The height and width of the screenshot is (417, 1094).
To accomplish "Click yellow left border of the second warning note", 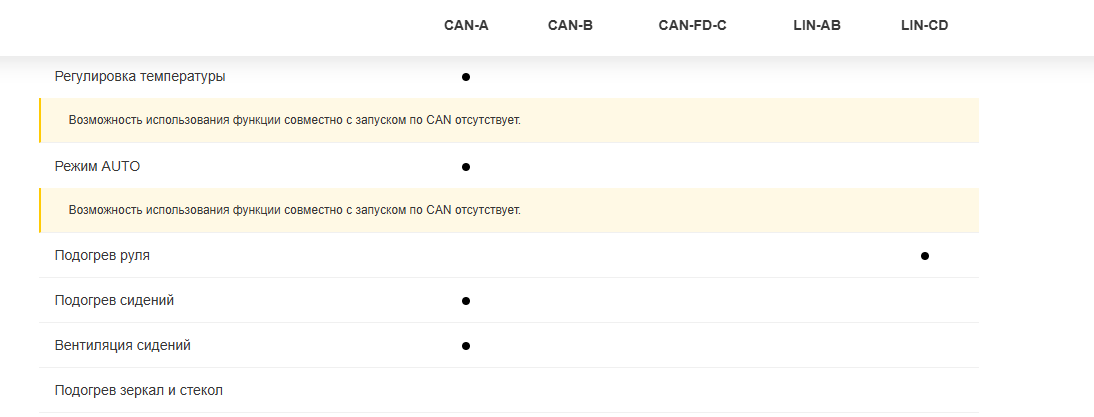I will coord(40,211).
